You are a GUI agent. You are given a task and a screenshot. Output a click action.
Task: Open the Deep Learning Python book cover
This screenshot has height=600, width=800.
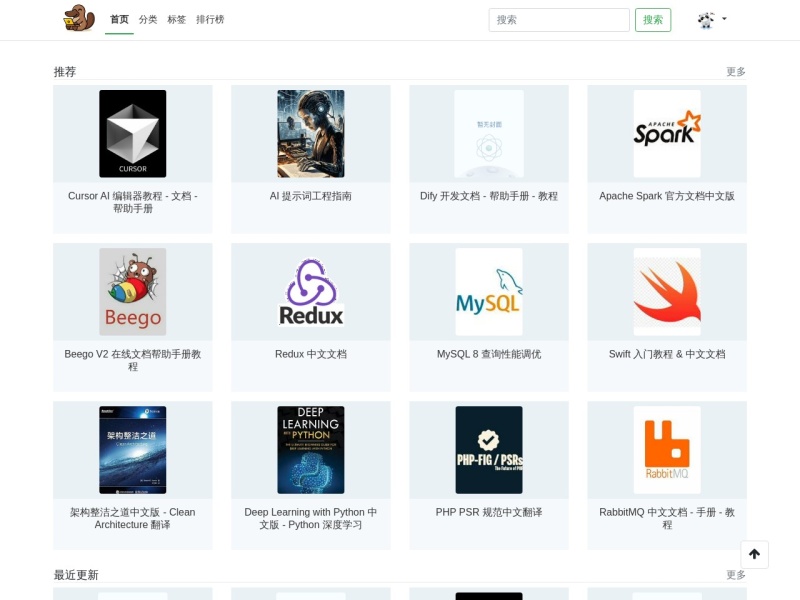click(311, 450)
